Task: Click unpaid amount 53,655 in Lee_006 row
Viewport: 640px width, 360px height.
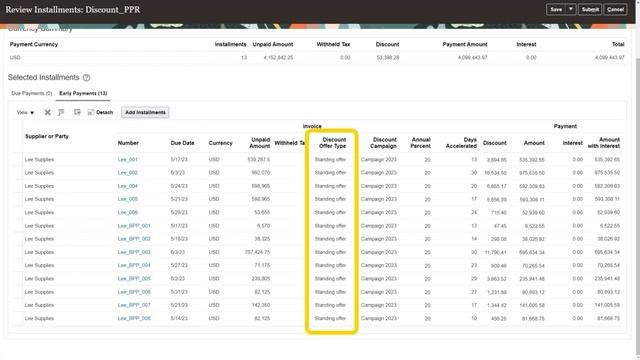Action: [262, 213]
